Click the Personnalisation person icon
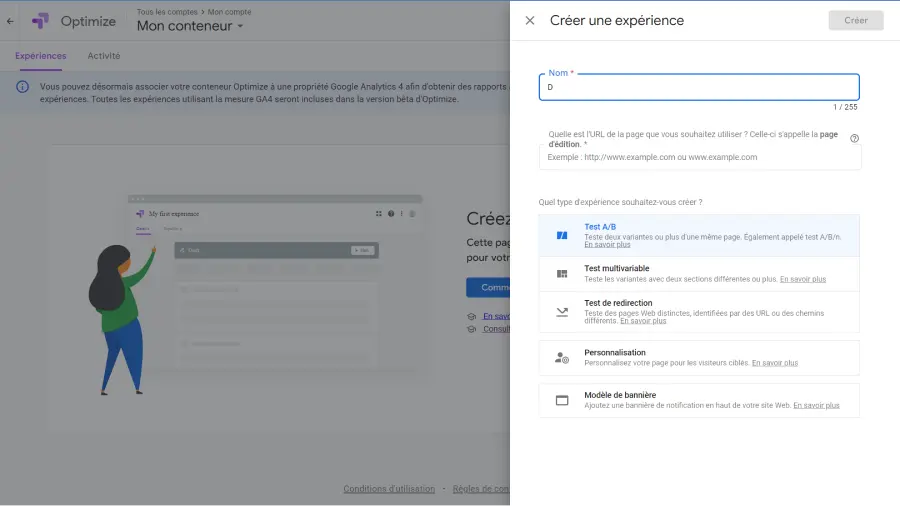The image size is (900, 506). tap(562, 358)
